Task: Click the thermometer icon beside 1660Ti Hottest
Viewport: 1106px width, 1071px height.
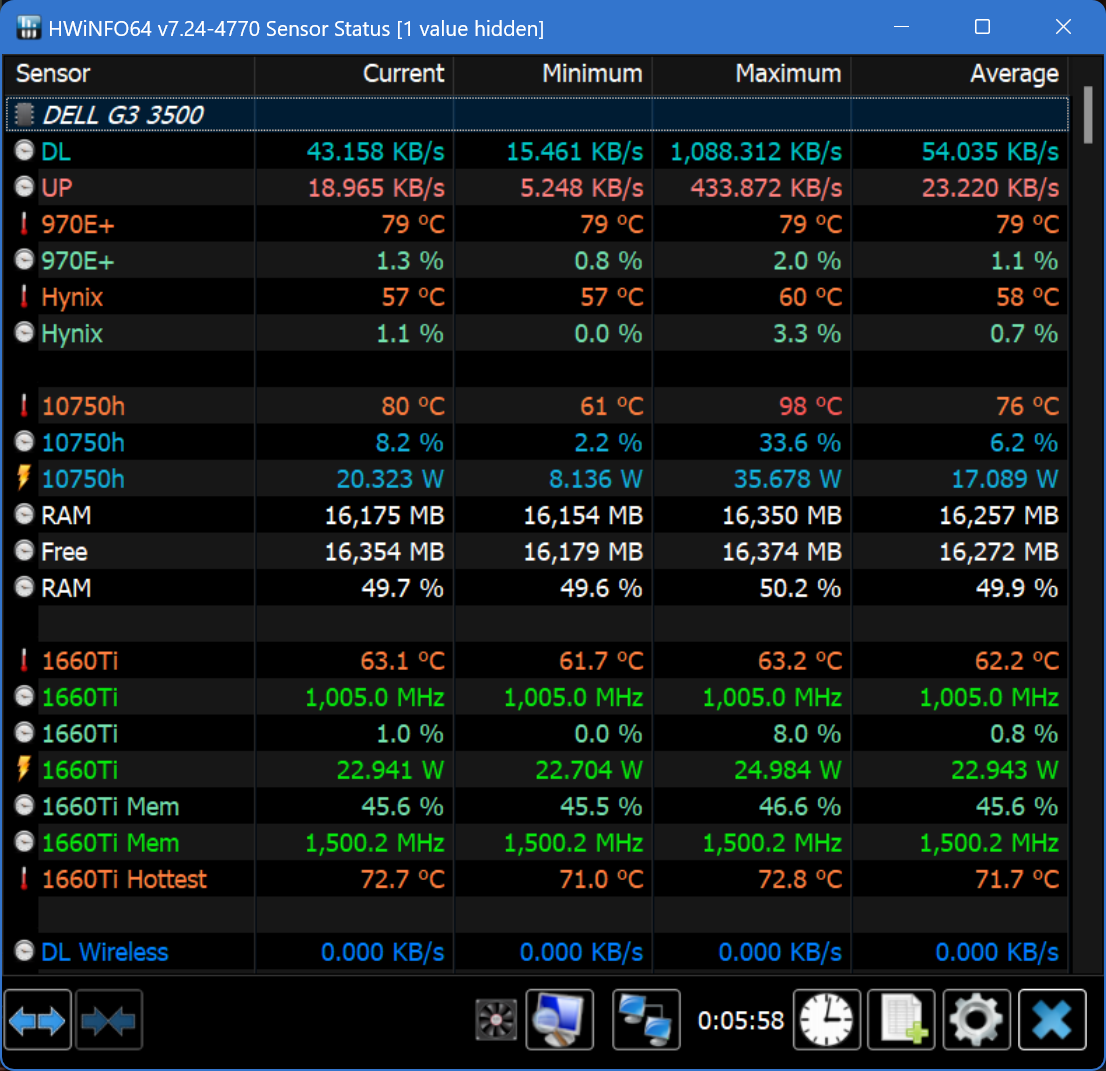Action: click(x=24, y=878)
